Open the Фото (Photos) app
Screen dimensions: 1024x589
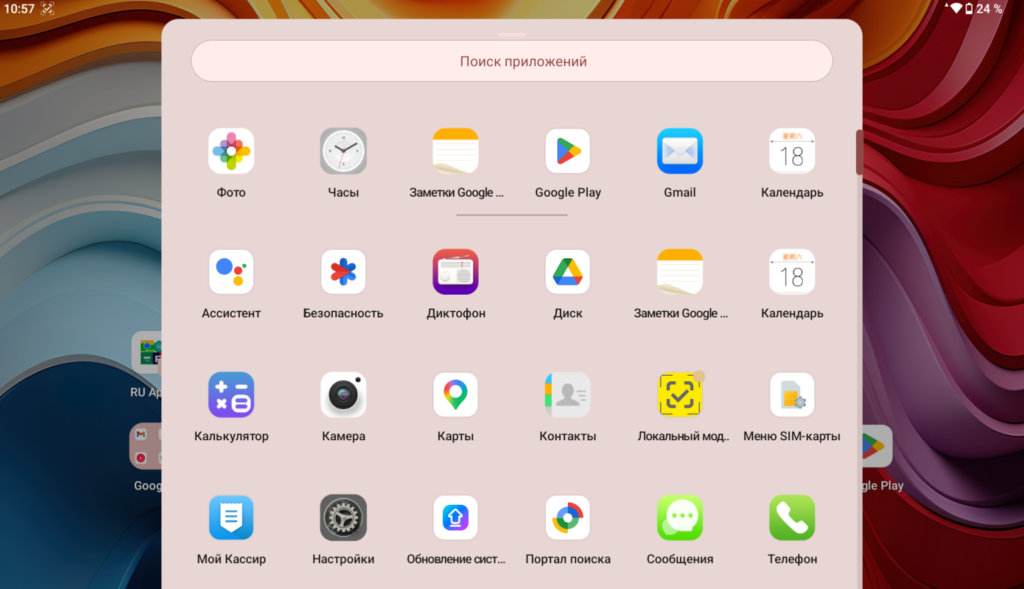click(231, 152)
